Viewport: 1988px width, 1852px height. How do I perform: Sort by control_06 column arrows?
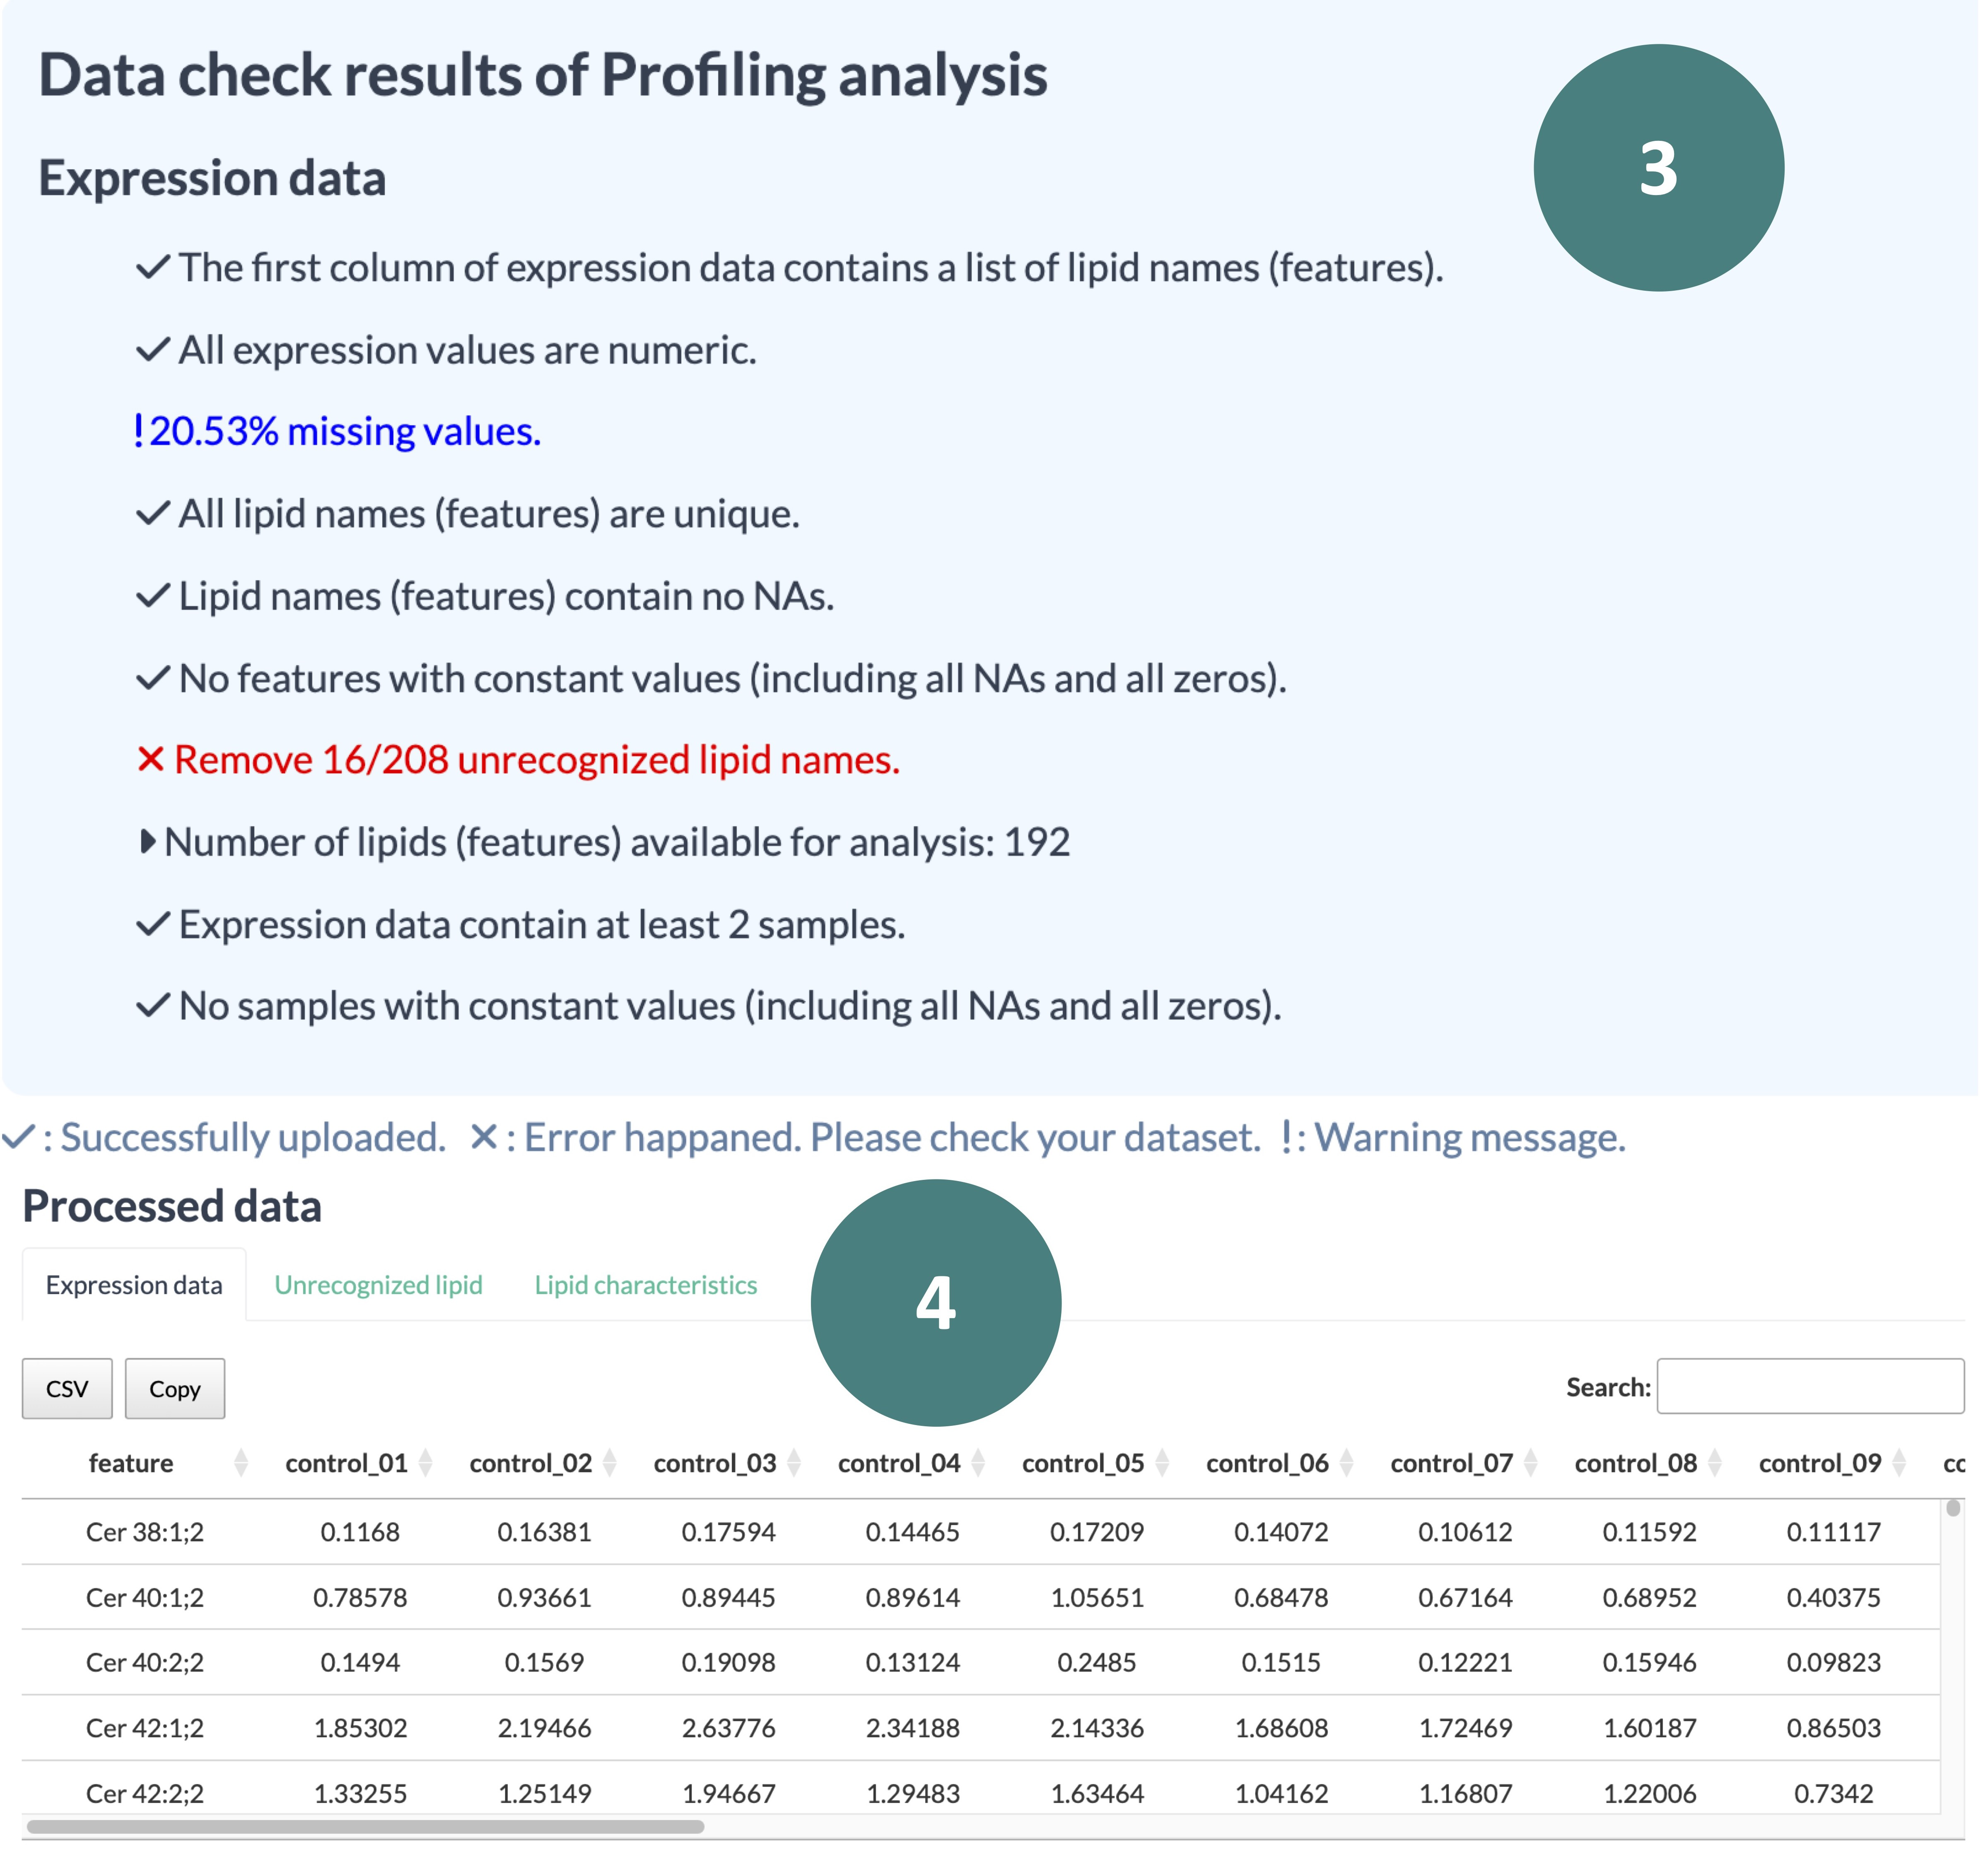pos(1346,1463)
